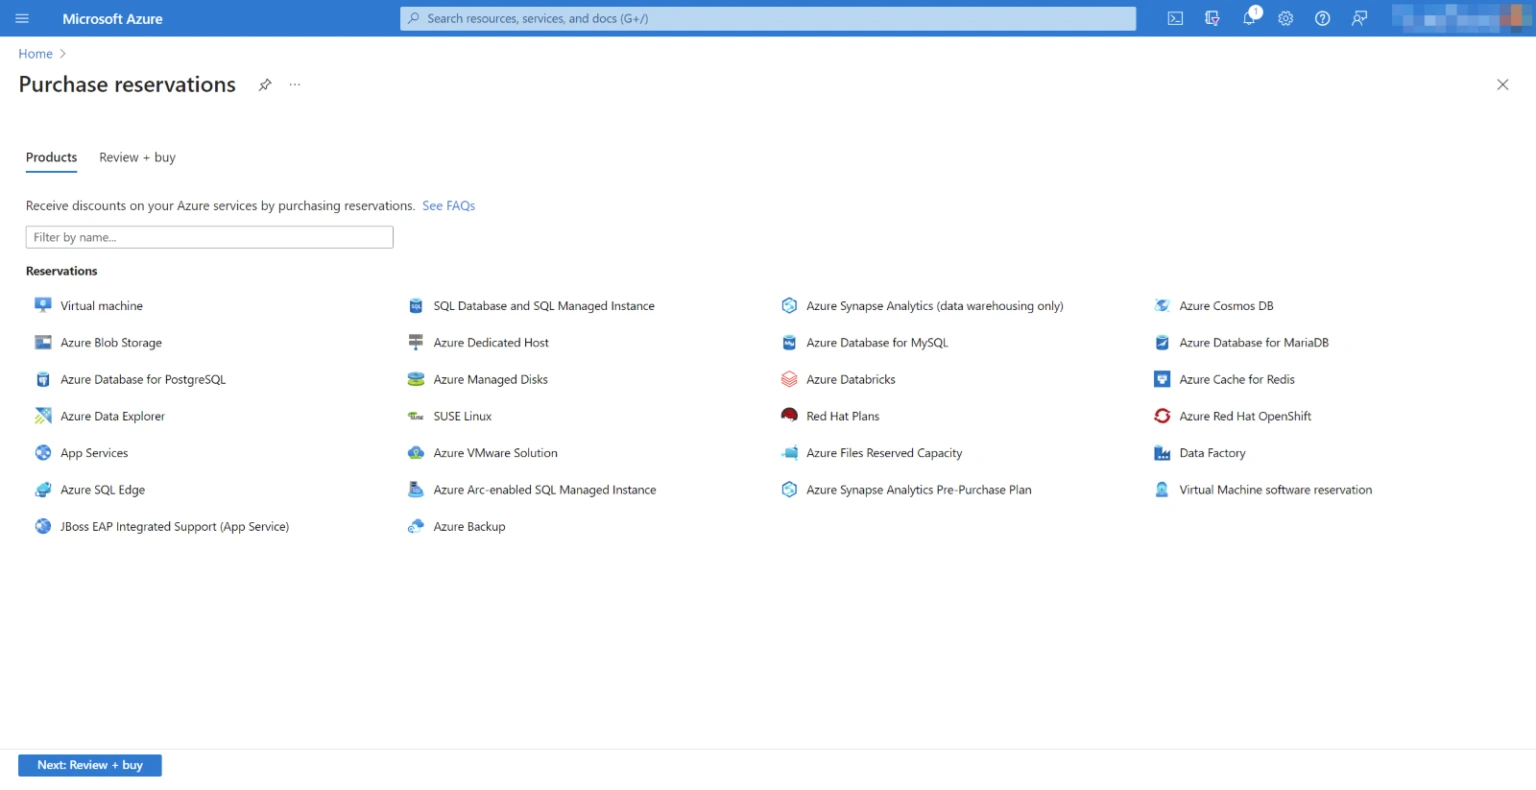Image resolution: width=1536 pixels, height=790 pixels.
Task: Click the Home breadcrumb link
Action: (x=35, y=53)
